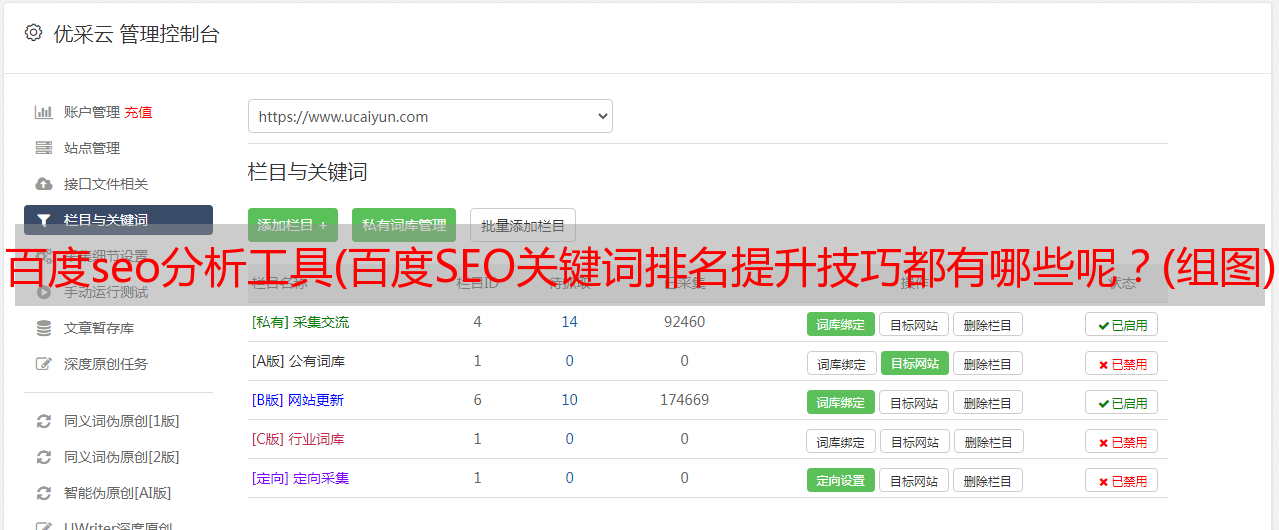
Task: Toggle 已禁用 status for 行业词库
Action: [1122, 441]
